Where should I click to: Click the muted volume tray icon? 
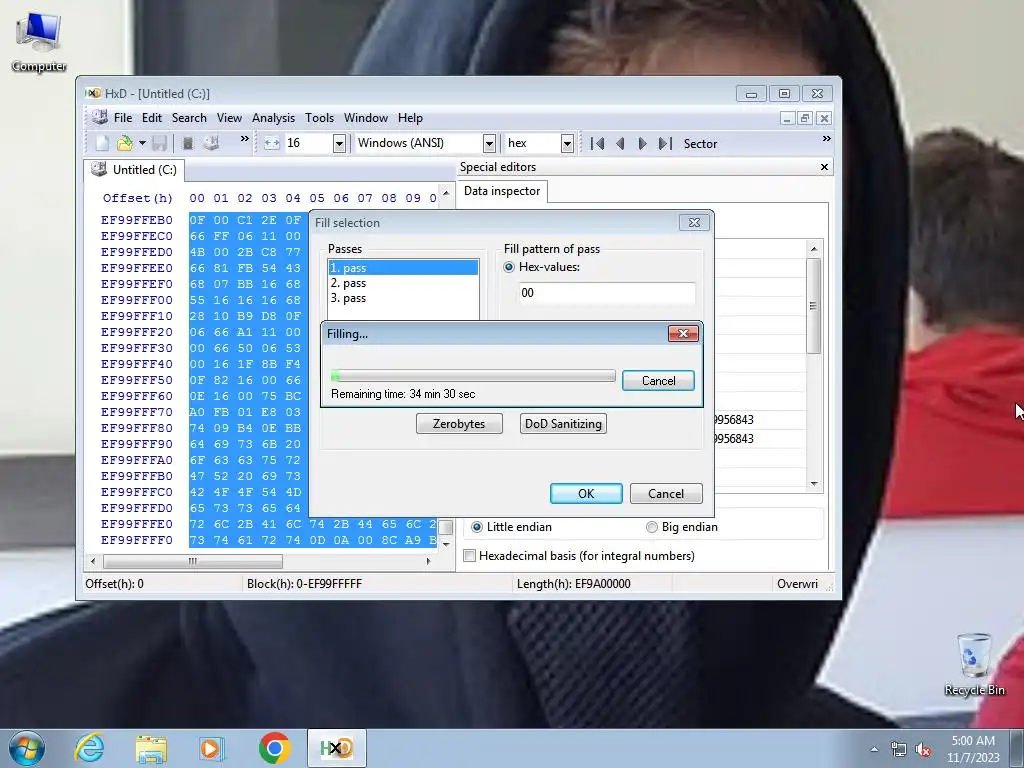tap(923, 750)
